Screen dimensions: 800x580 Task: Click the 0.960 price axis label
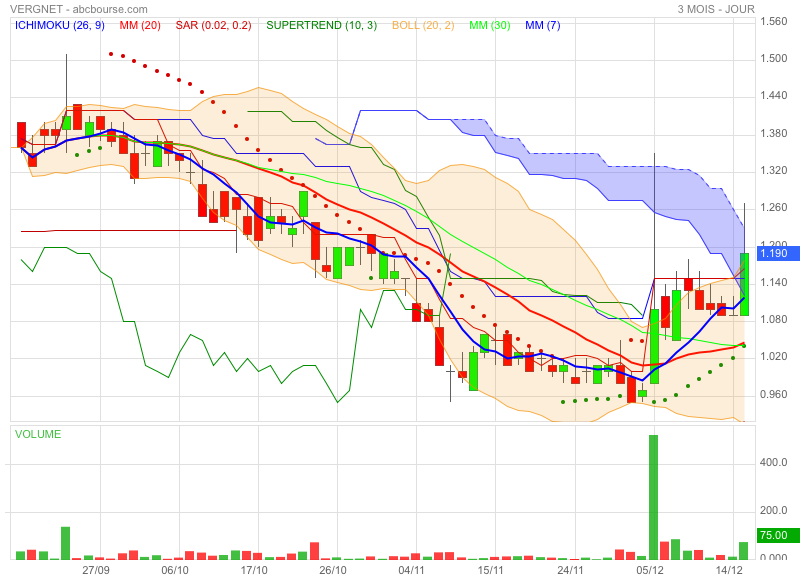(x=773, y=394)
